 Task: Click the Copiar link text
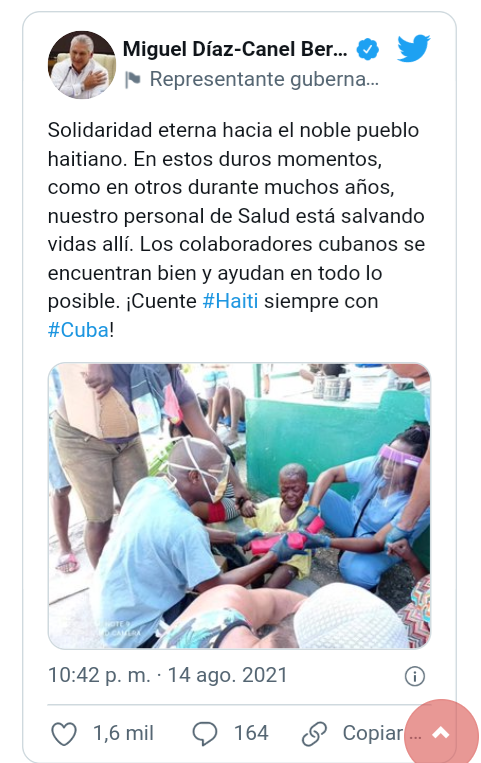tap(373, 733)
